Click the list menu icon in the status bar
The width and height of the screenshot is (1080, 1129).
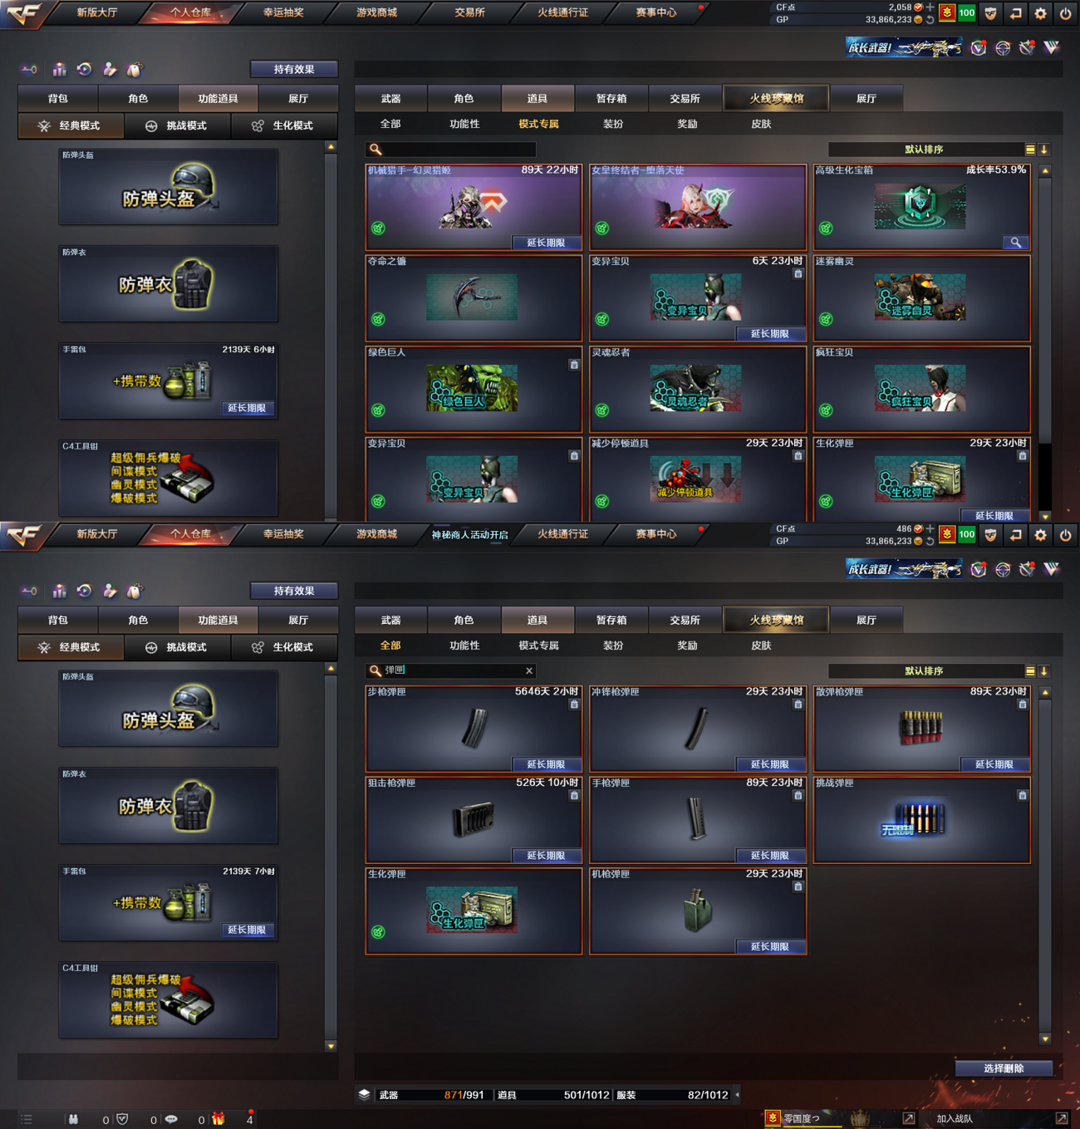tap(27, 1119)
